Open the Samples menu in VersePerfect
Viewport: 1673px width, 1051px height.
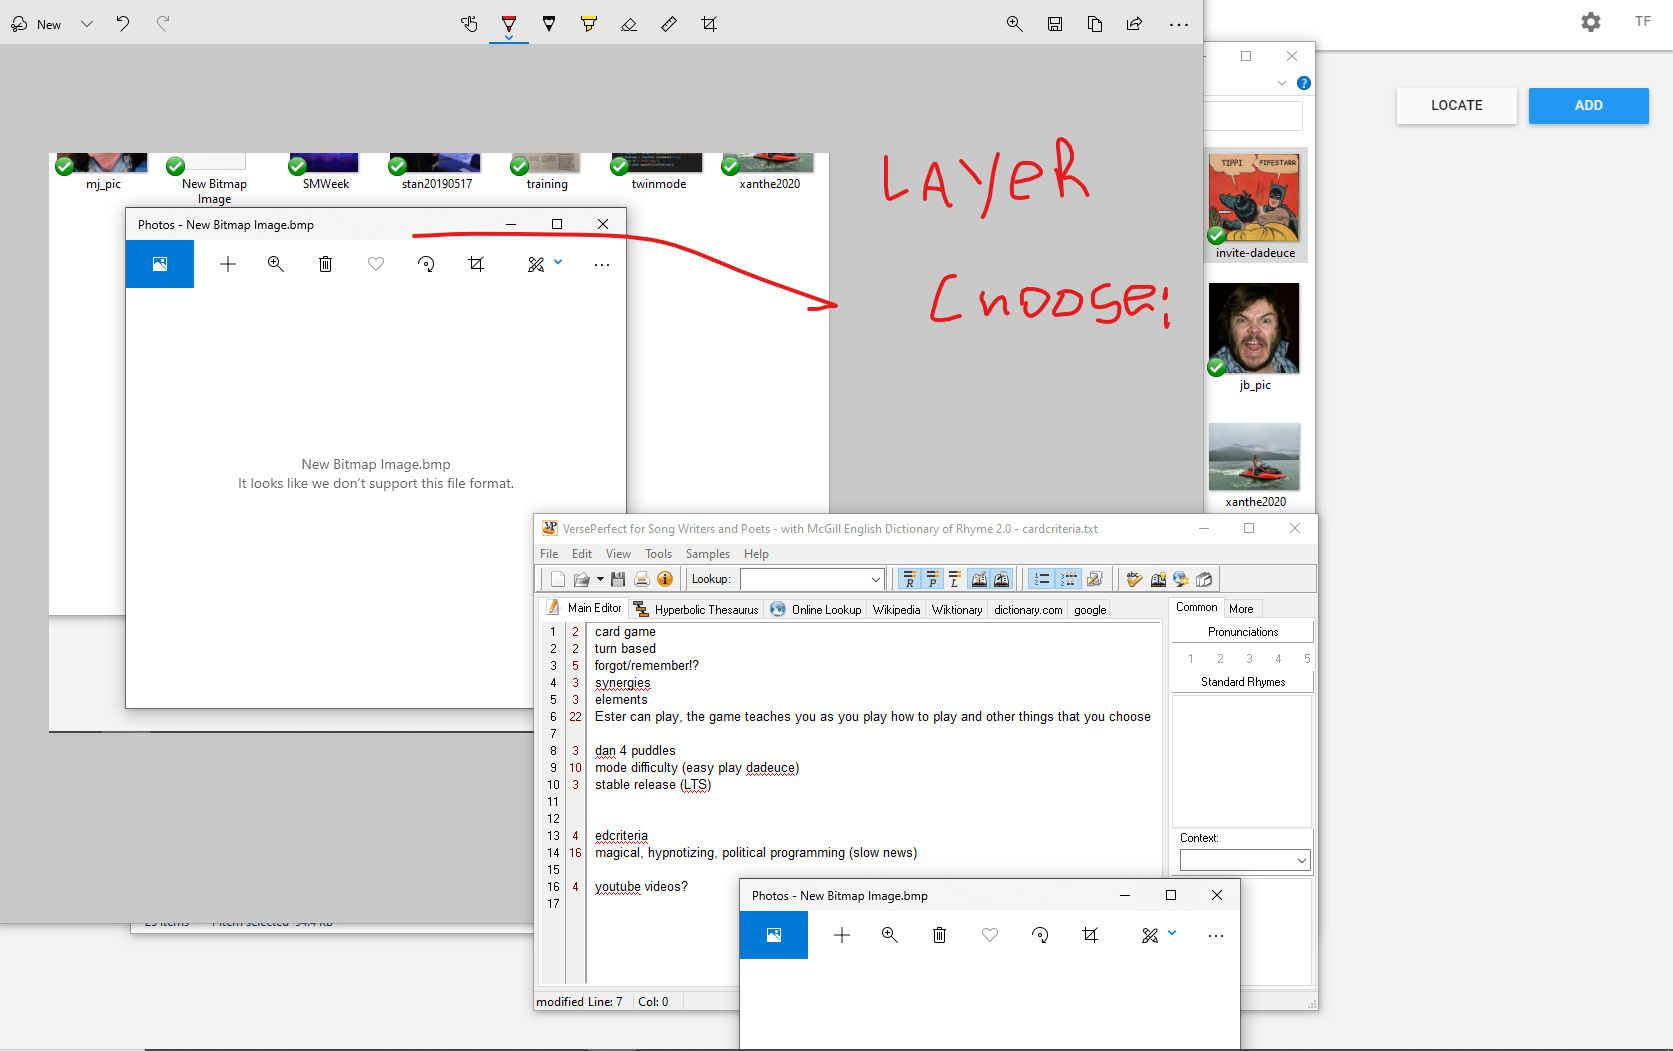708,554
